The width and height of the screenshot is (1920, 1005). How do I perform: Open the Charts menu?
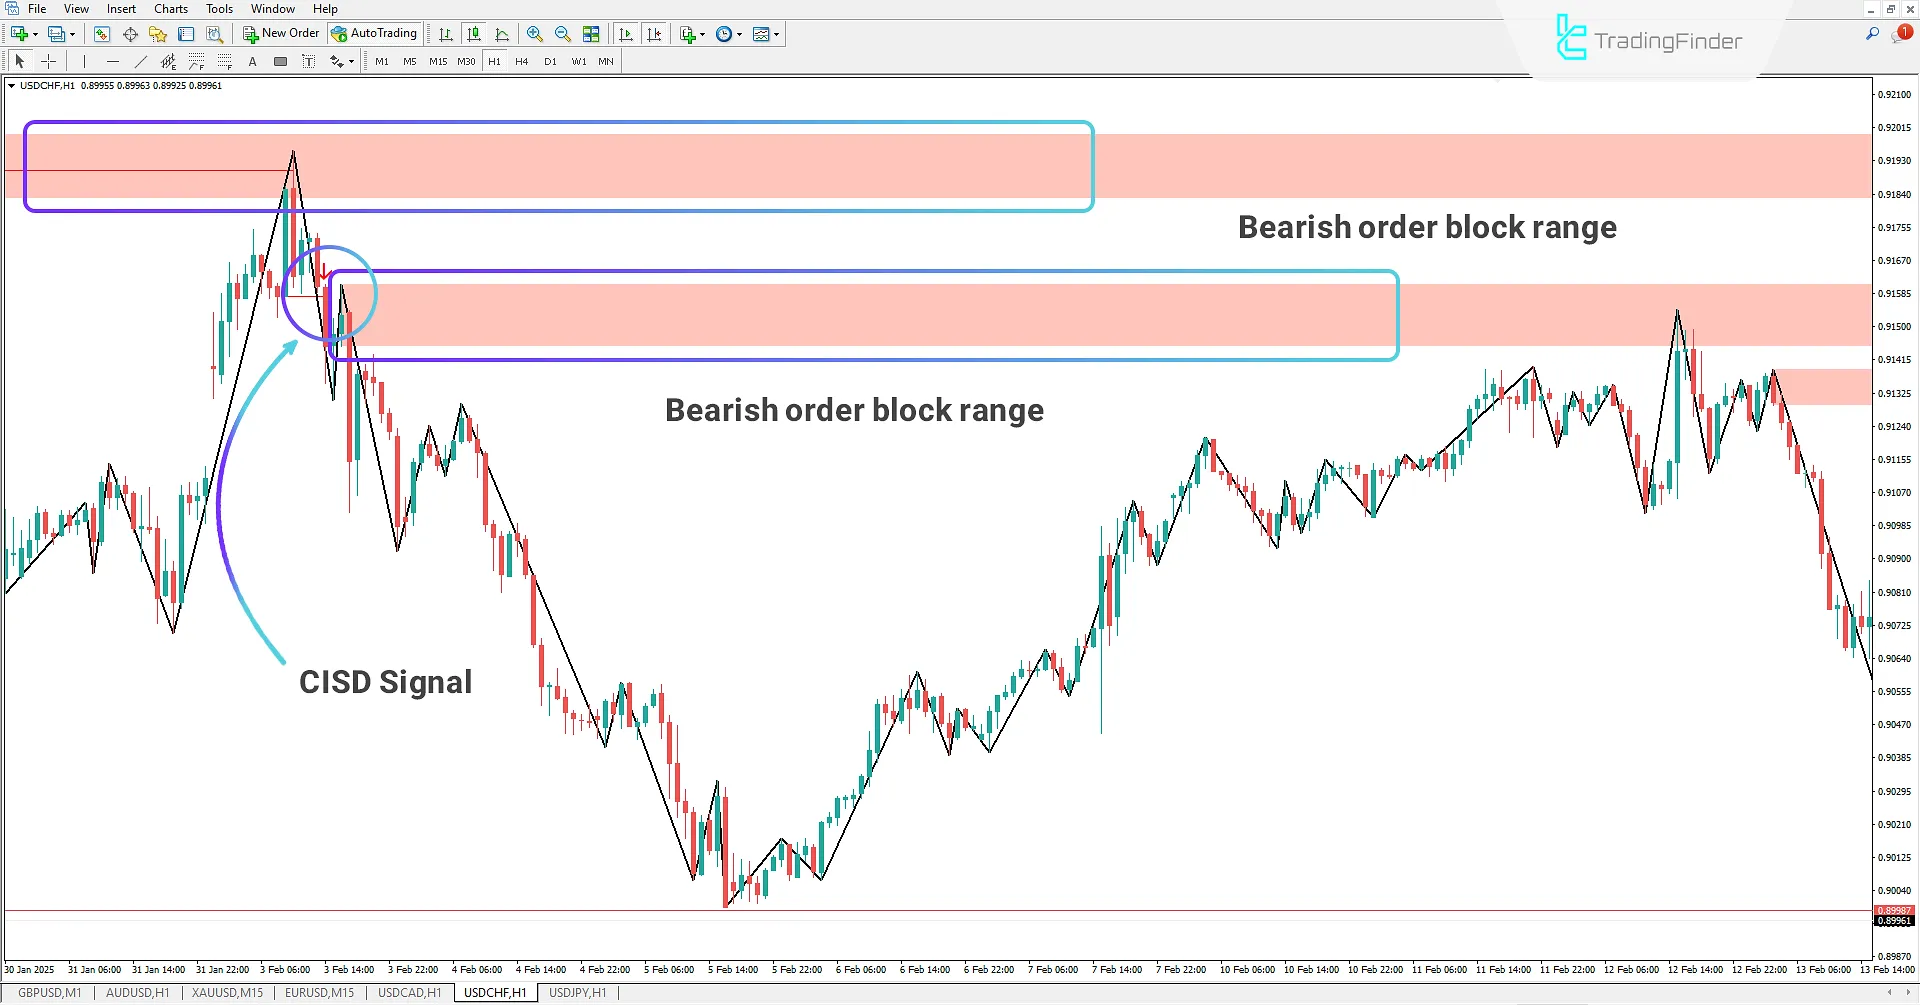point(170,8)
